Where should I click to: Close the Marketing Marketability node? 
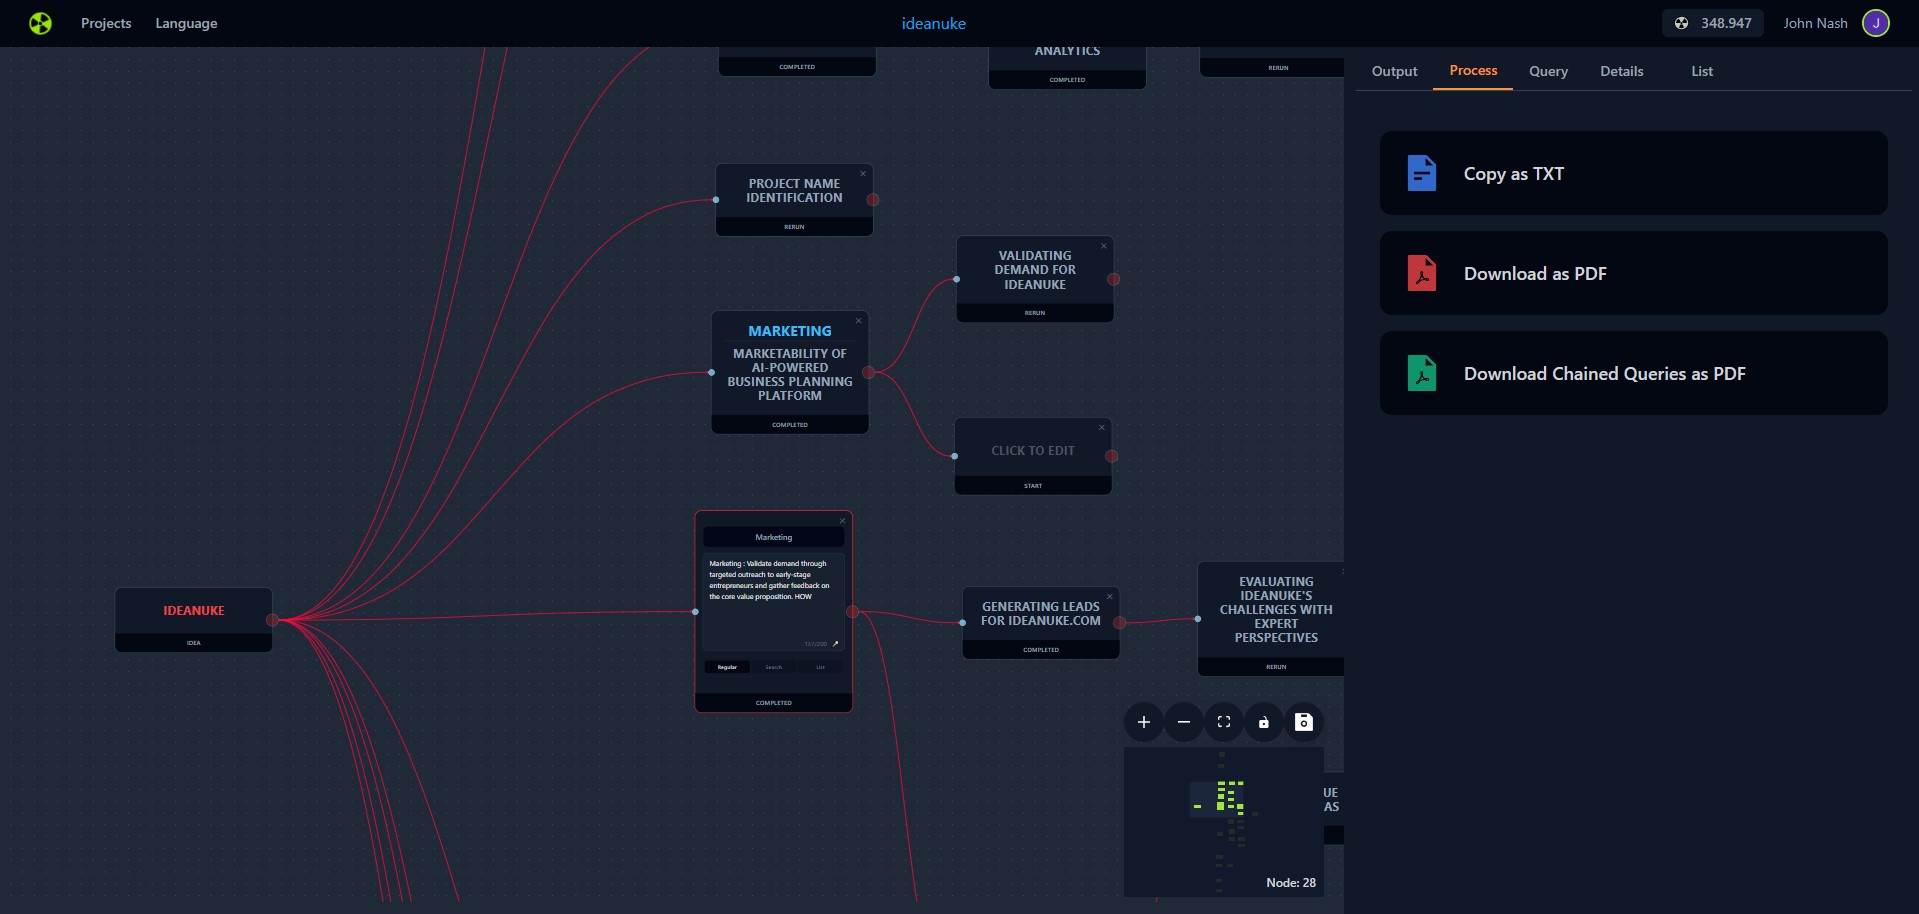point(858,321)
